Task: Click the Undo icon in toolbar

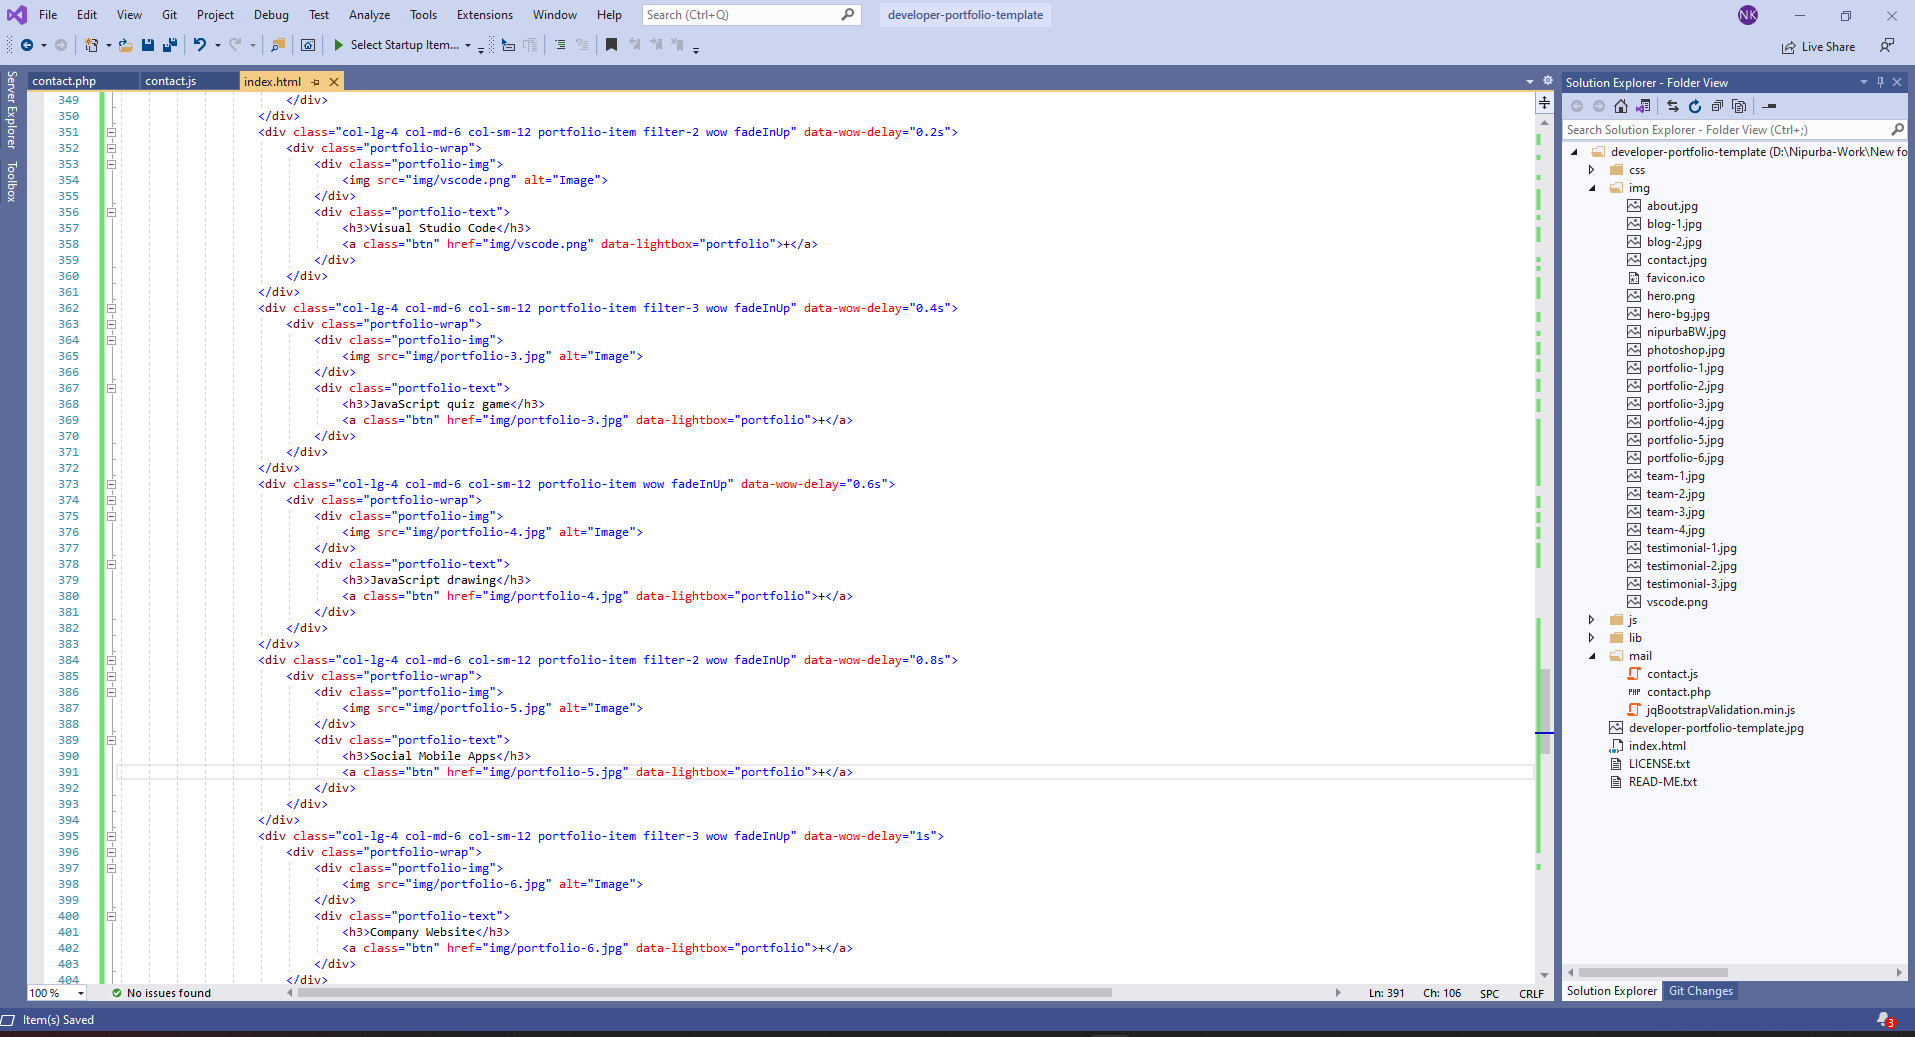Action: click(x=200, y=45)
